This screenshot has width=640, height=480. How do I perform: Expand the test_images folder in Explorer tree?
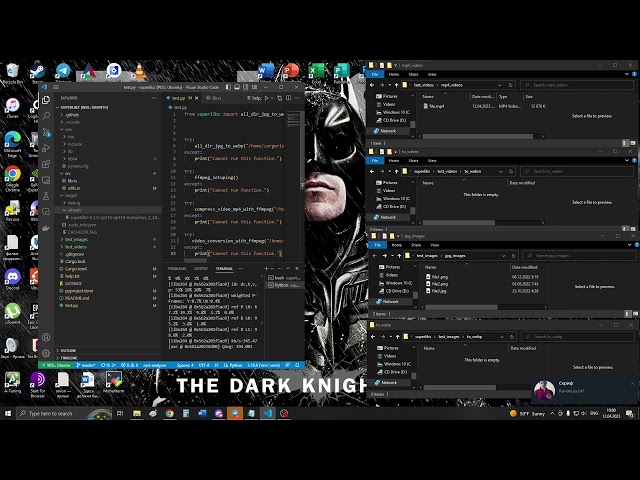(74, 239)
